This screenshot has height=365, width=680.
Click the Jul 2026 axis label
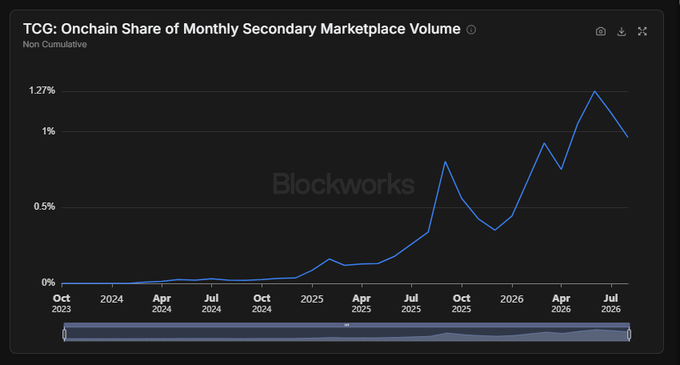coord(611,303)
